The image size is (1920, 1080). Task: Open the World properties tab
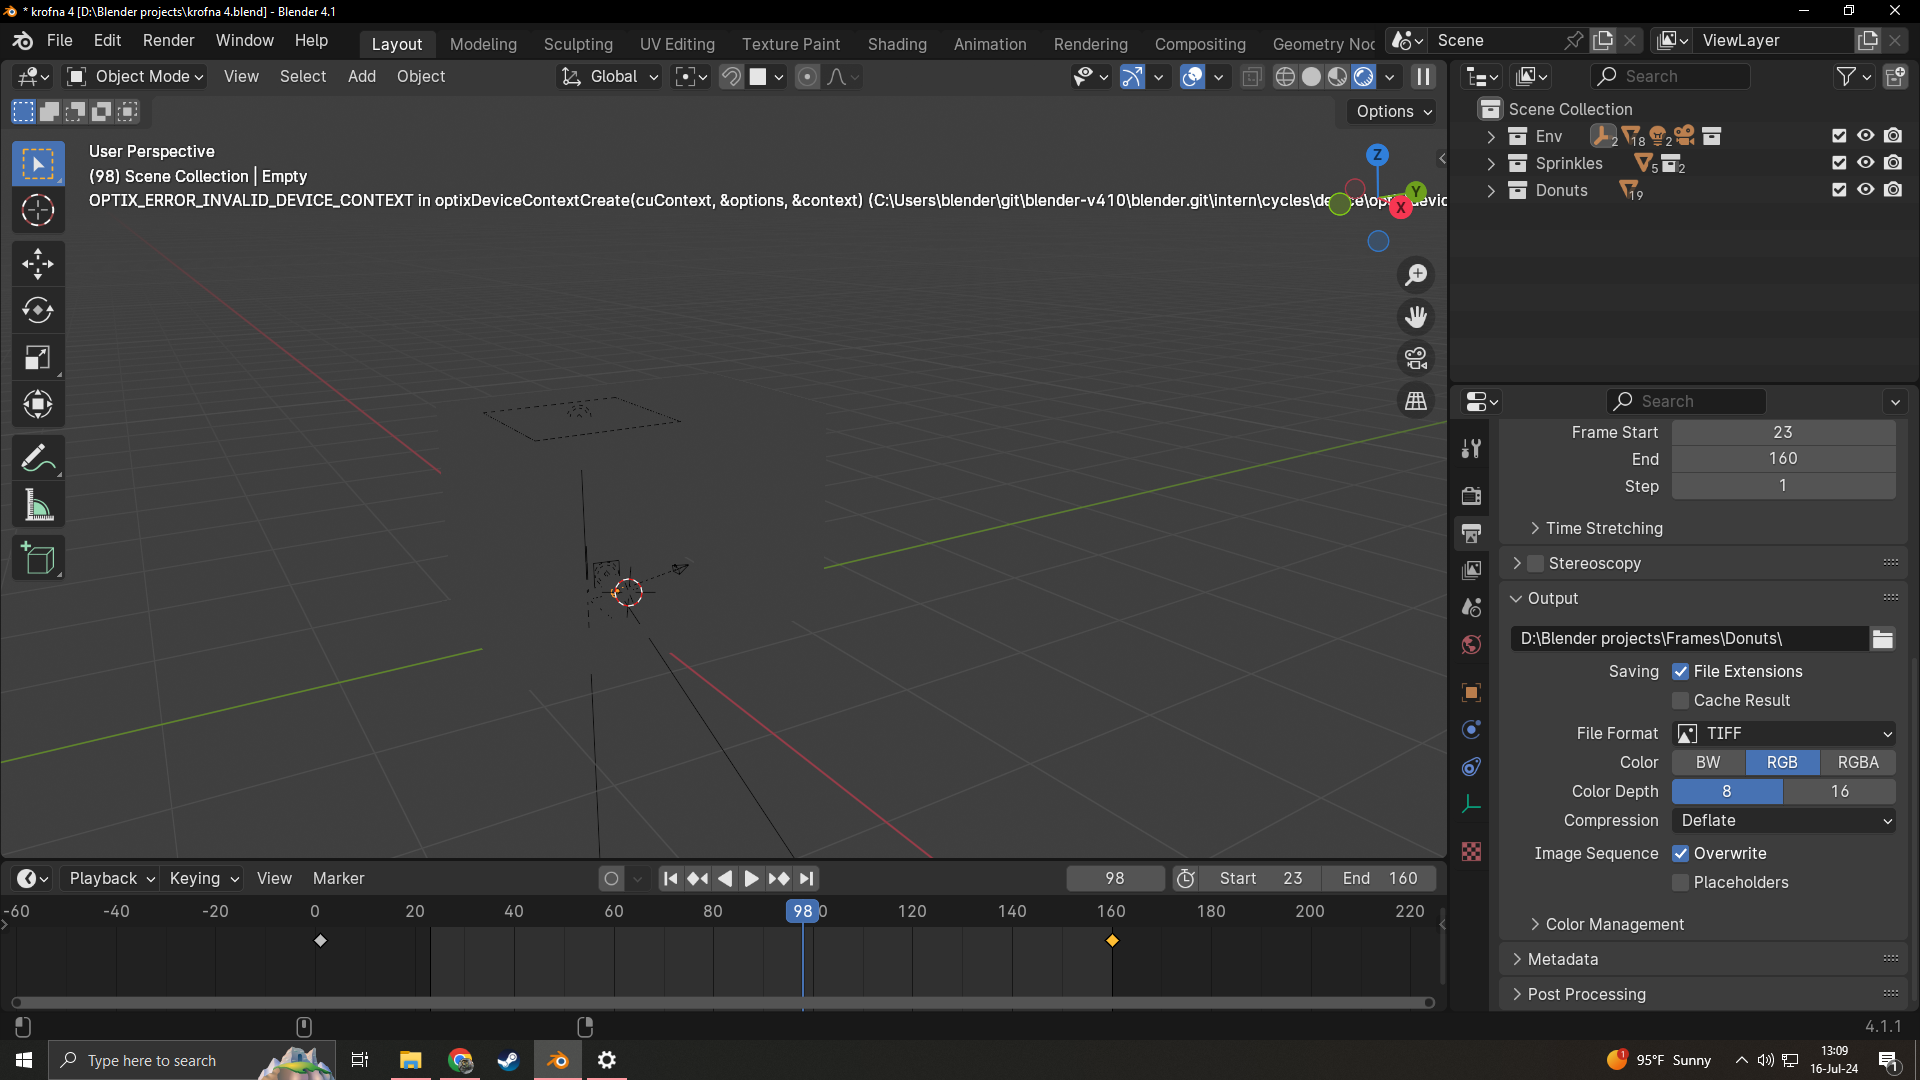pos(1471,645)
